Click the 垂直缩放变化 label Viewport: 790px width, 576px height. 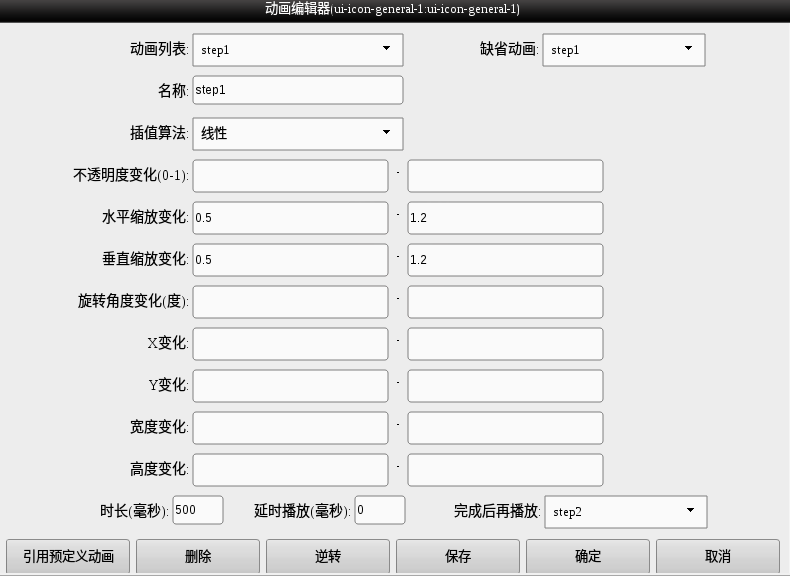[145, 259]
